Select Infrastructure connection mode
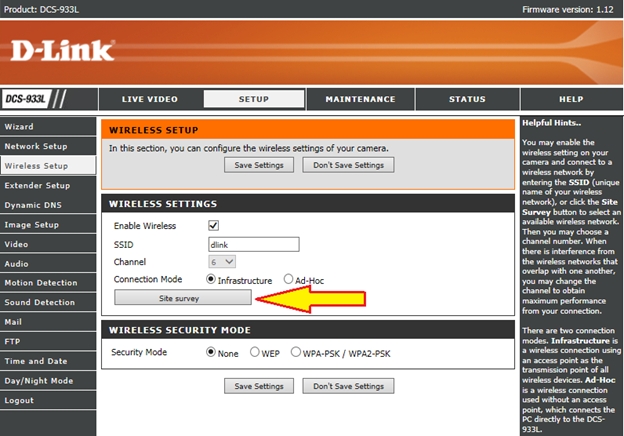Image resolution: width=624 pixels, height=436 pixels. (x=211, y=280)
